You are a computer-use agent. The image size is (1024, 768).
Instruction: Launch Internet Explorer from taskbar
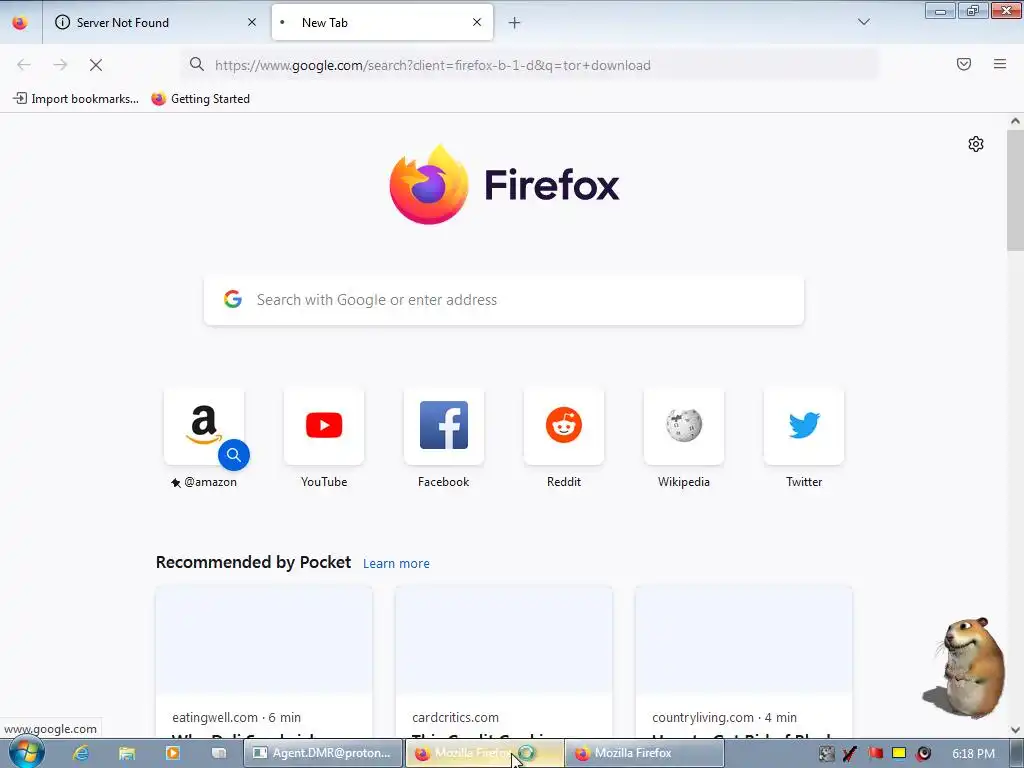81,753
